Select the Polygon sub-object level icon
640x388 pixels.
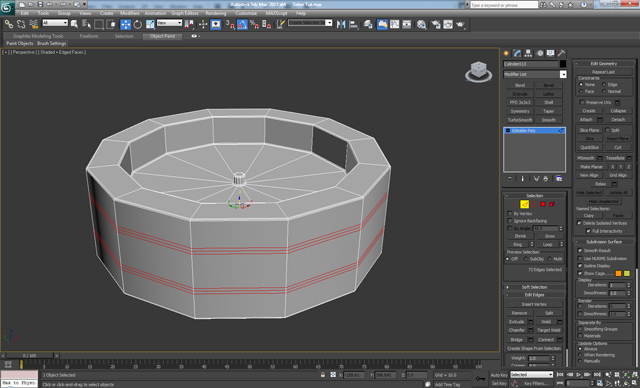click(542, 204)
